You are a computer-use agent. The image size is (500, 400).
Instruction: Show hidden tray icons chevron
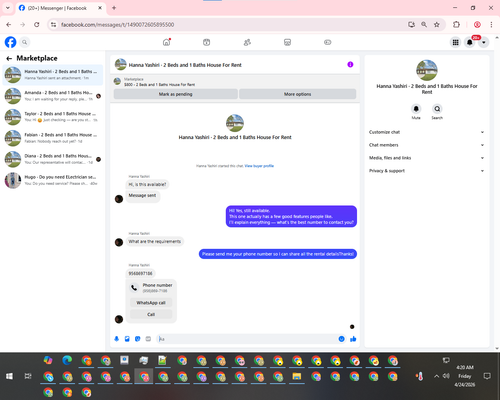tap(436, 376)
